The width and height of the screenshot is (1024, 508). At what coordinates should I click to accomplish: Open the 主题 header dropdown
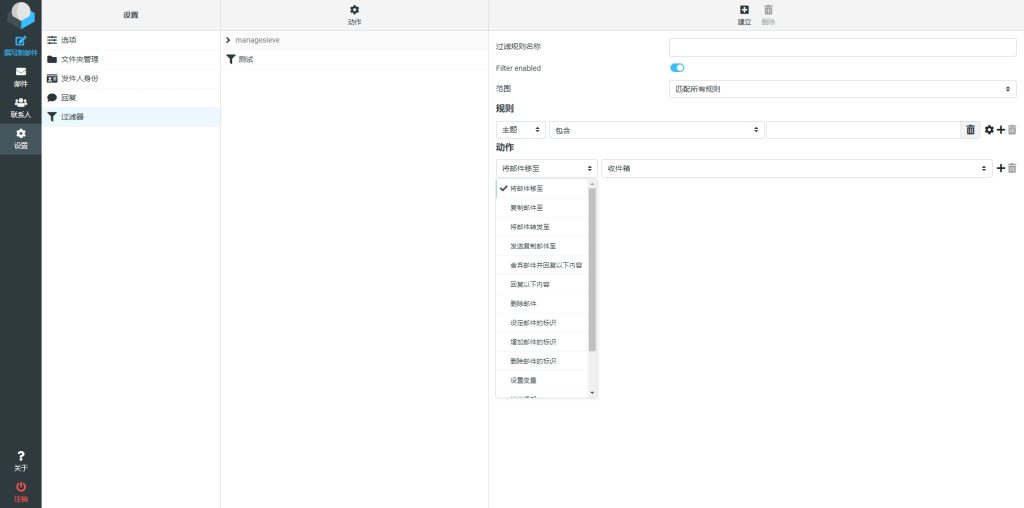click(x=520, y=130)
